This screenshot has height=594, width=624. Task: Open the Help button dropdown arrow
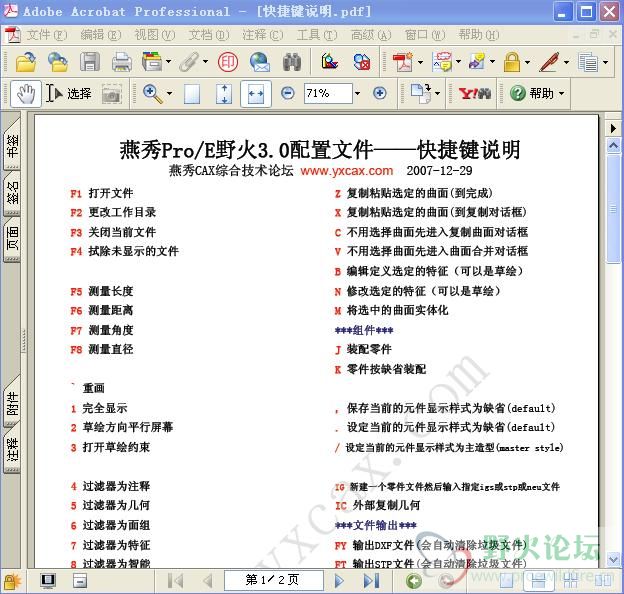pyautogui.click(x=562, y=93)
